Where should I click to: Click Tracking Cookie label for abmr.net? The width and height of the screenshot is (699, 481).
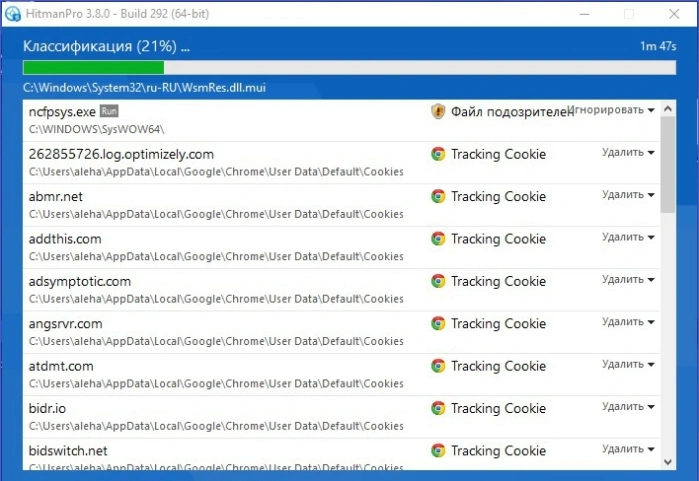coord(498,197)
